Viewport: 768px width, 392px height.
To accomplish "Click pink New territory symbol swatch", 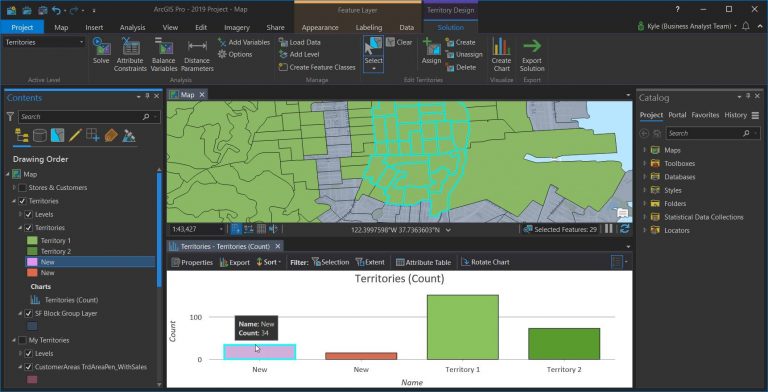I will point(32,262).
